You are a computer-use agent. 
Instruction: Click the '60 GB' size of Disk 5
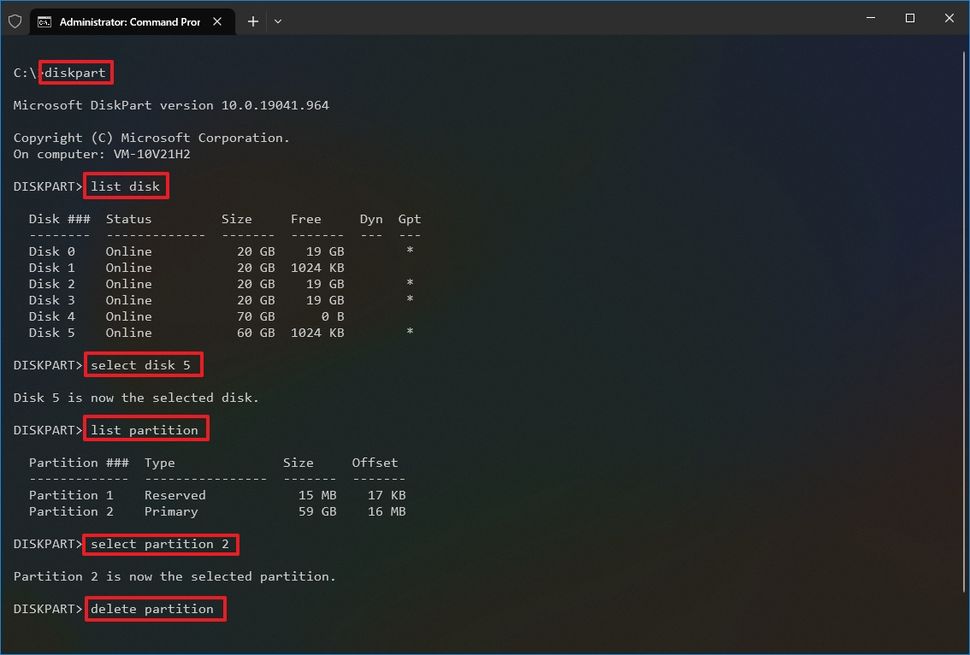256,333
